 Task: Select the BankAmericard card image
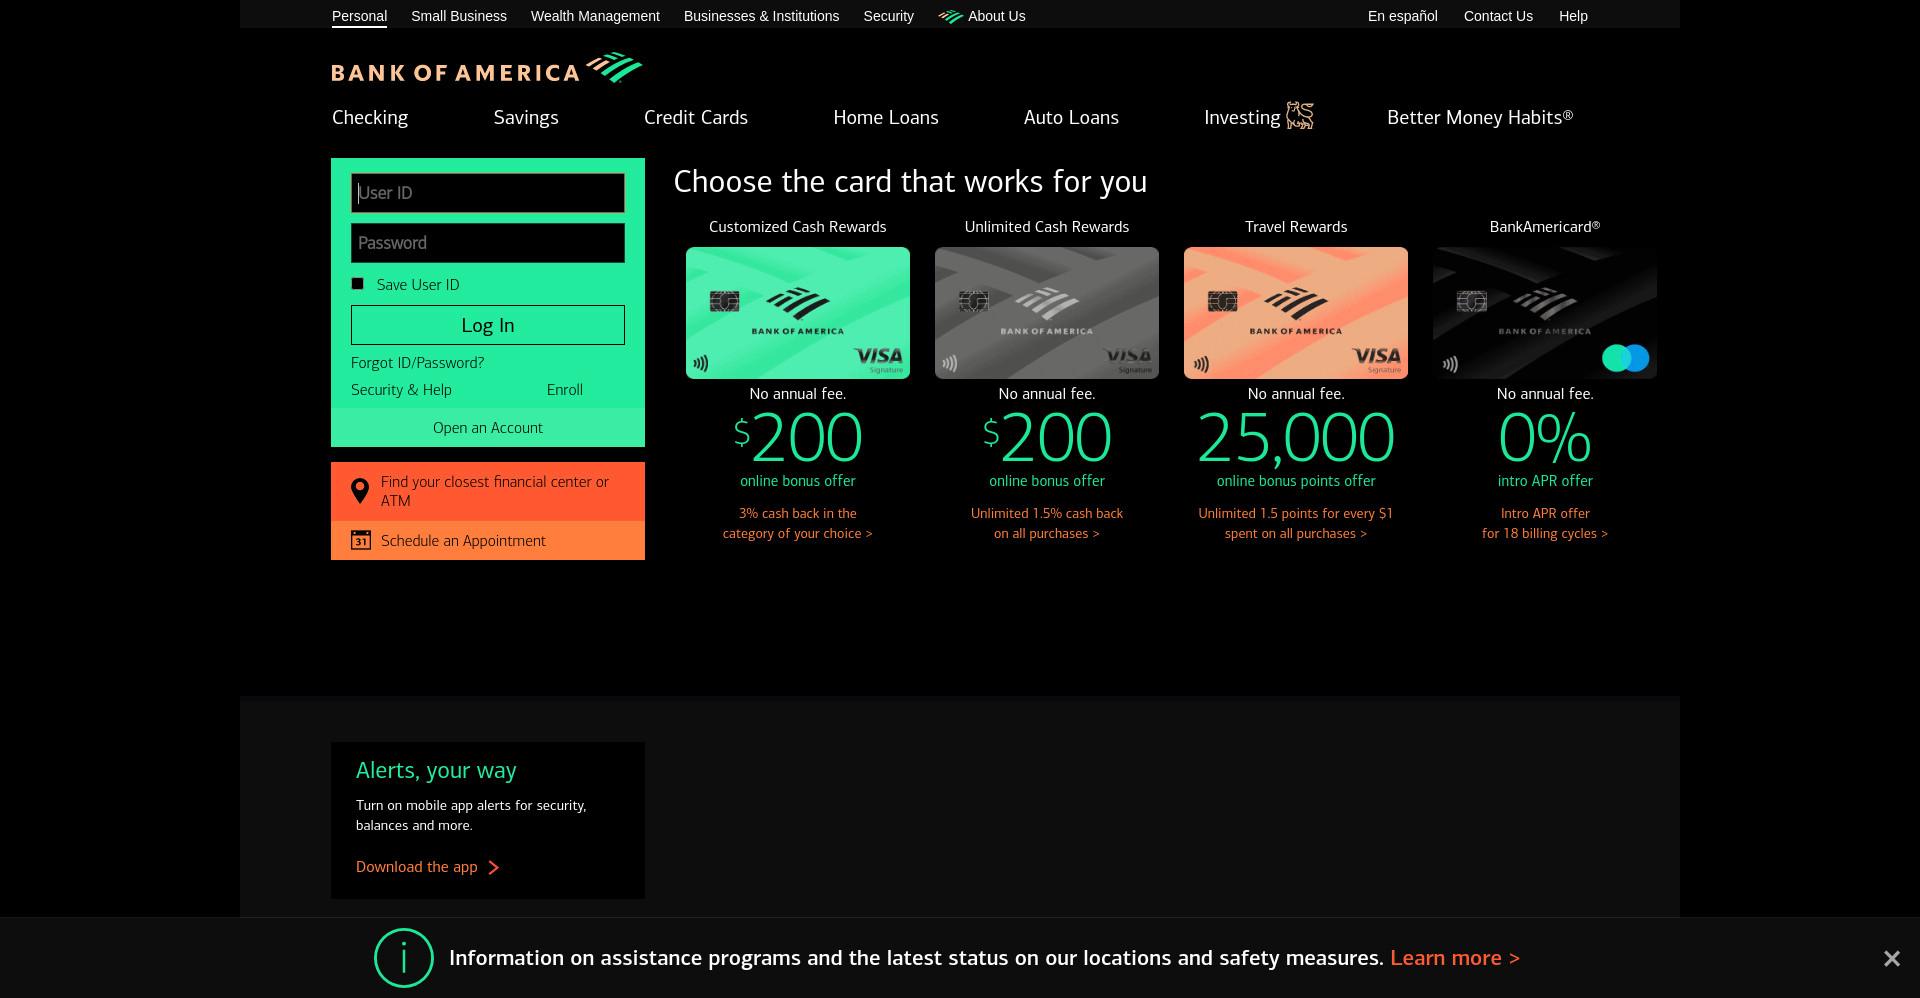1545,313
